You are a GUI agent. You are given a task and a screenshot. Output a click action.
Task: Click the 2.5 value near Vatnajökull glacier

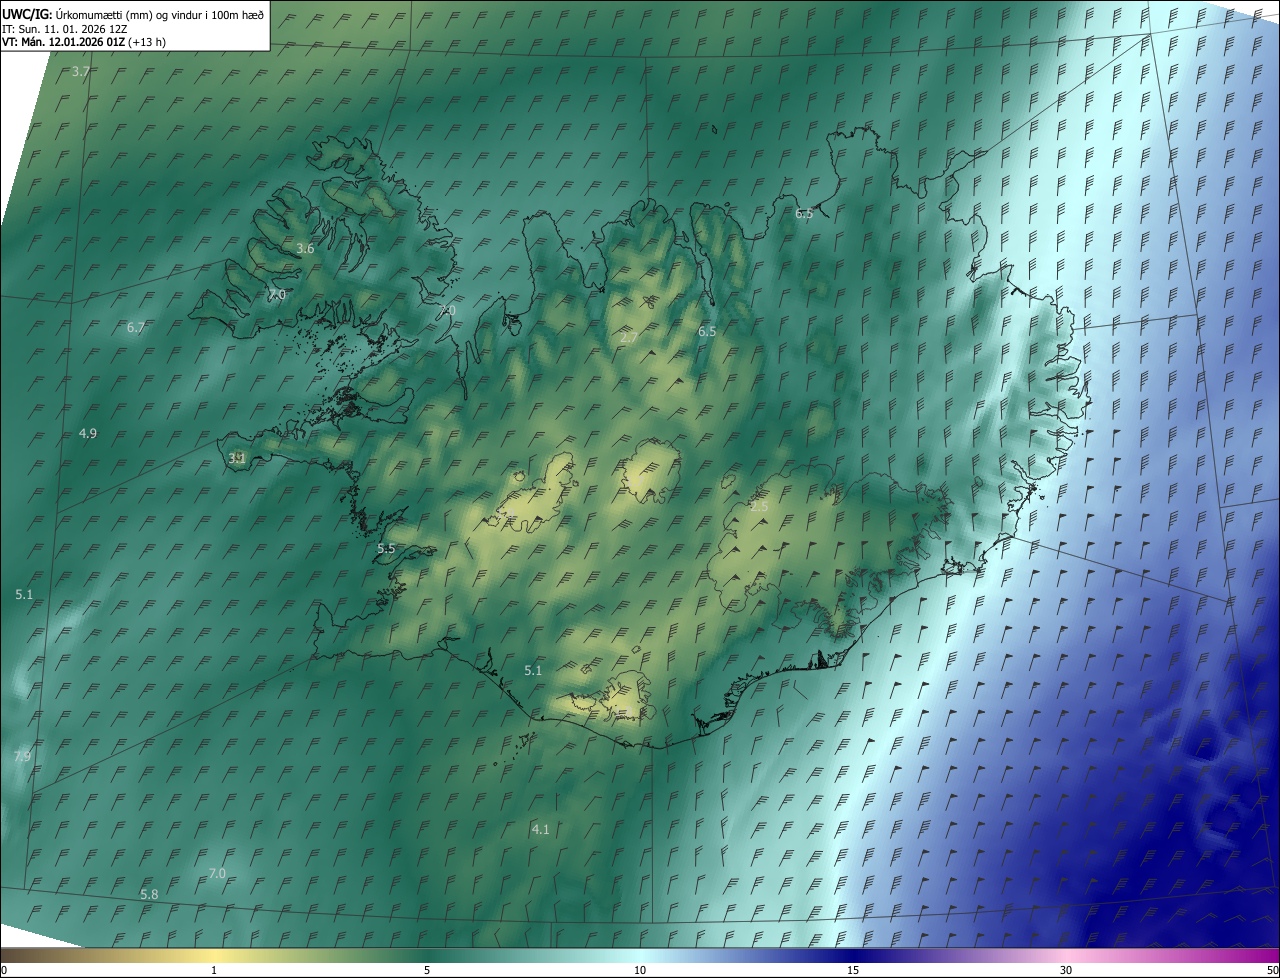coord(759,508)
